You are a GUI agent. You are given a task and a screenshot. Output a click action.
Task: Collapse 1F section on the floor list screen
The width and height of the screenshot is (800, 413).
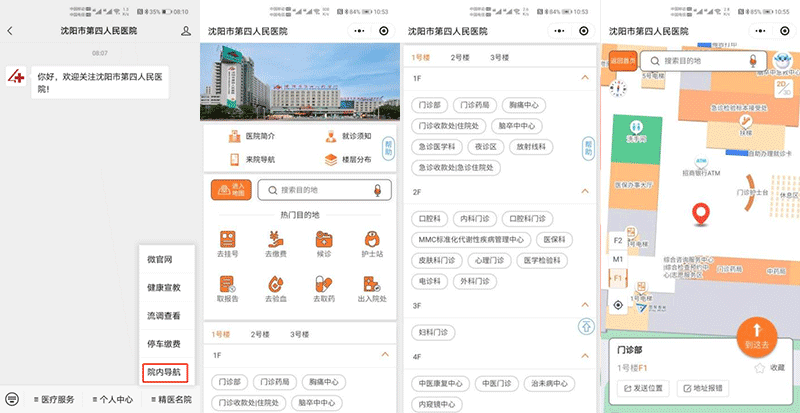pyautogui.click(x=585, y=78)
